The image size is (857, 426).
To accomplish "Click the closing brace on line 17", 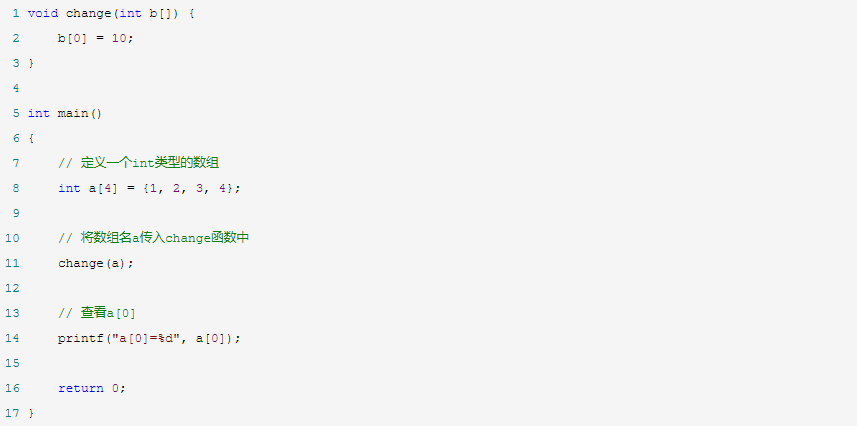I will tap(31, 413).
